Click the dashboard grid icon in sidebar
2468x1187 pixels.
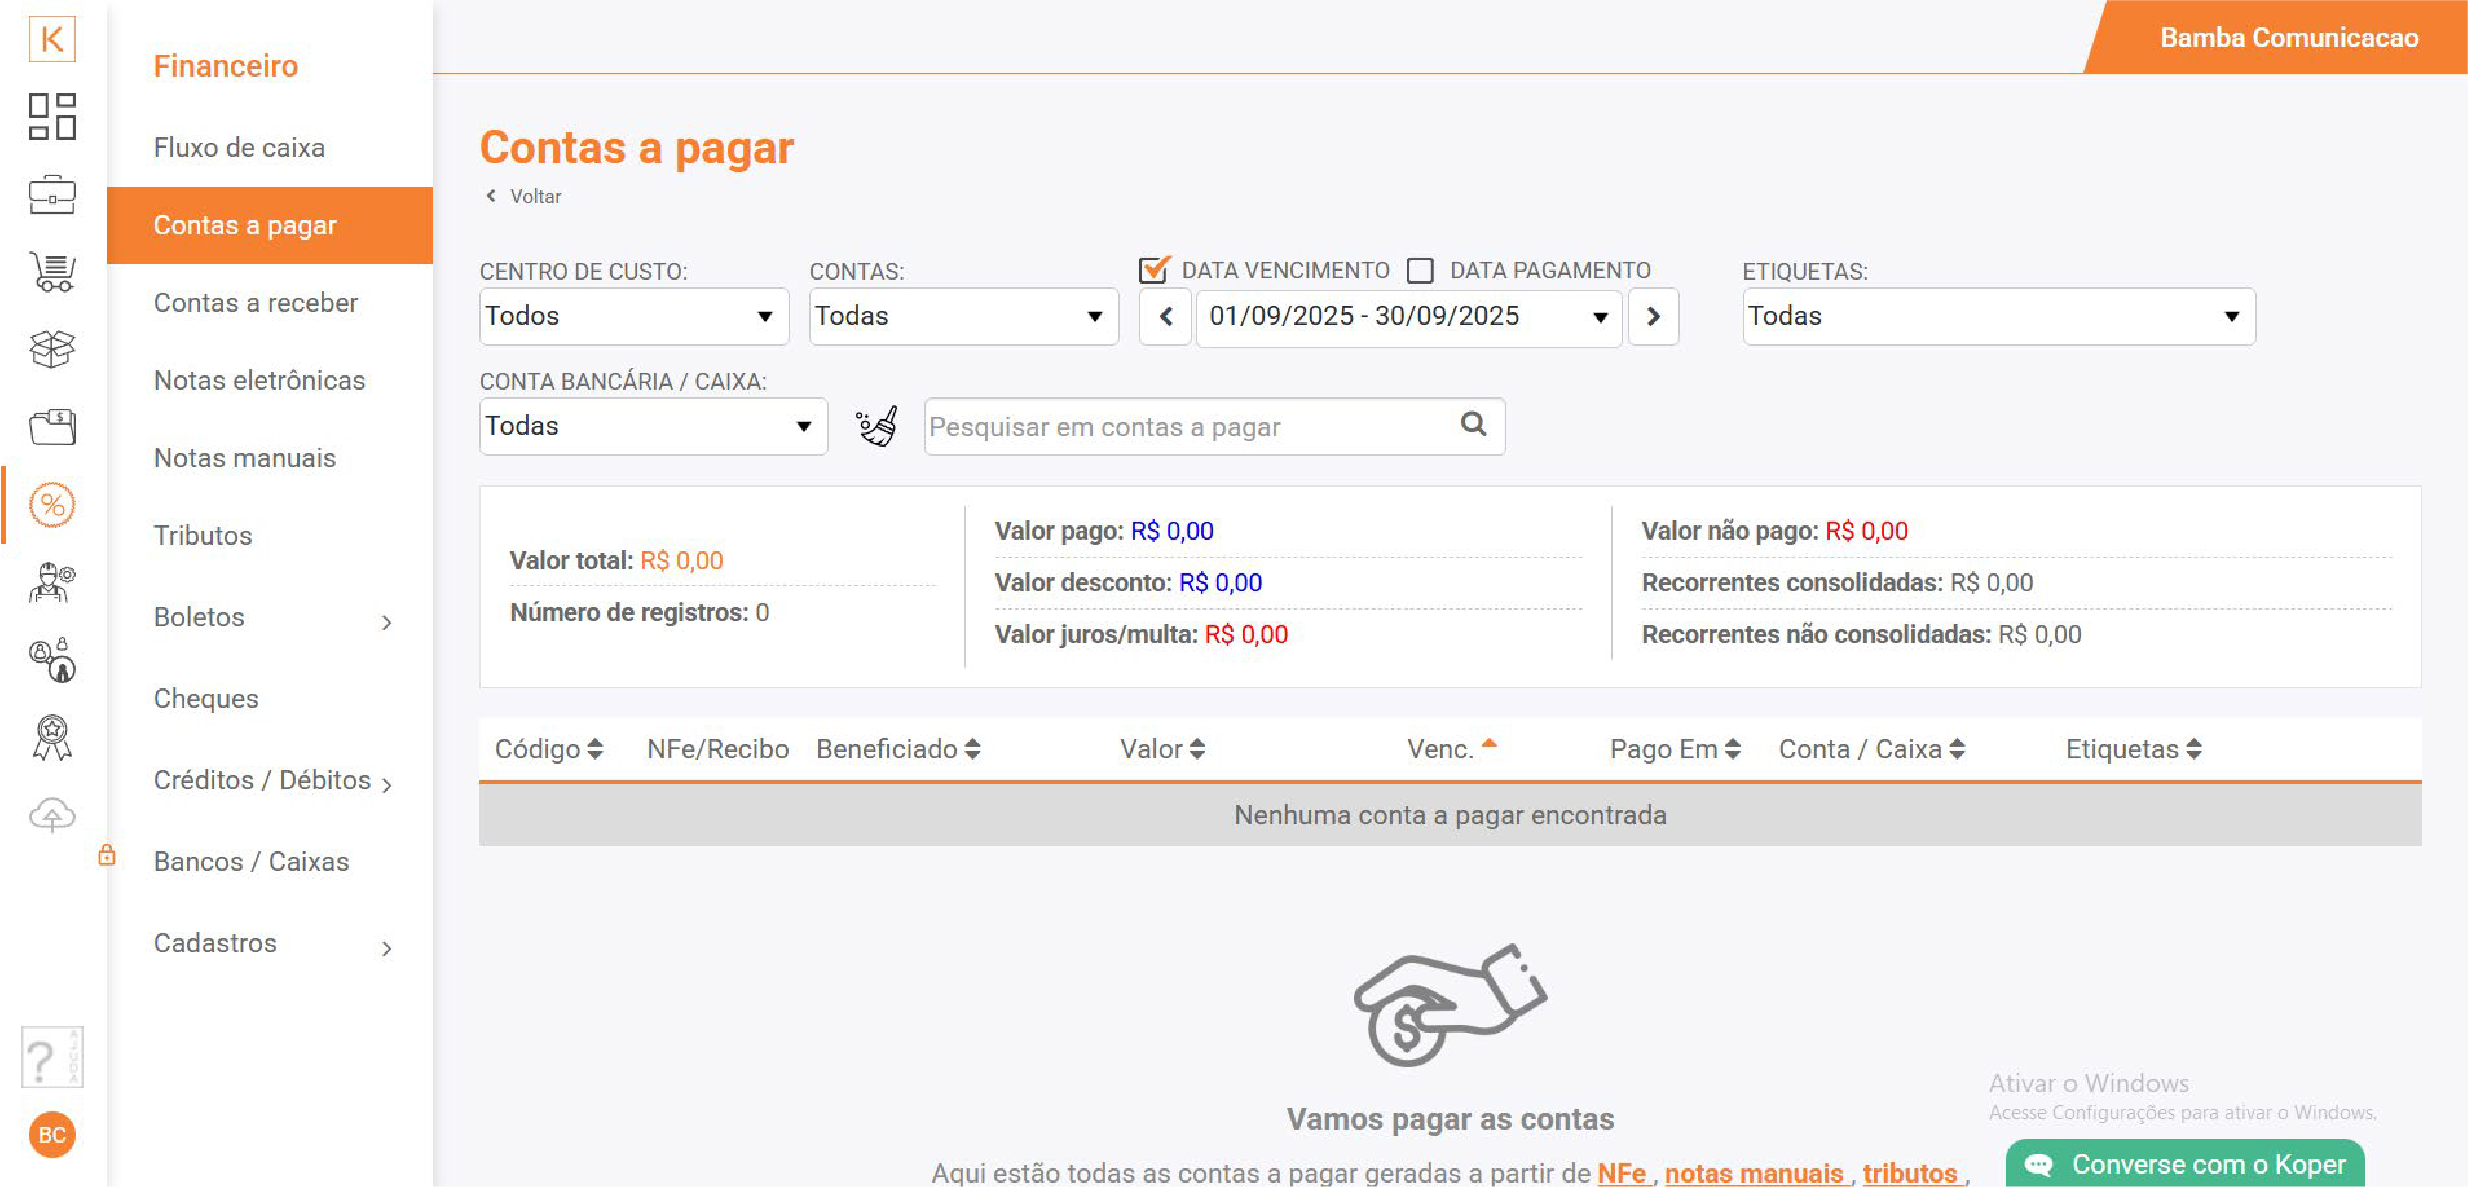[x=52, y=116]
